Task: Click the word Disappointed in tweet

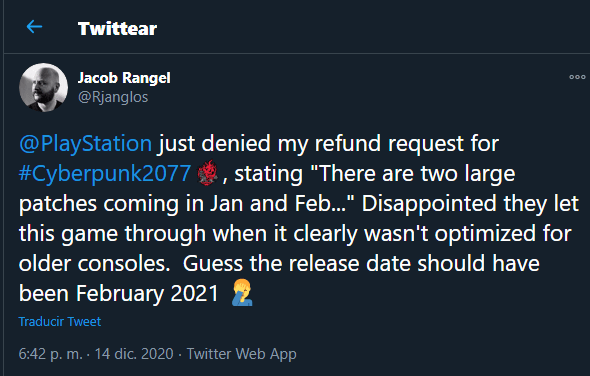Action: tap(429, 204)
